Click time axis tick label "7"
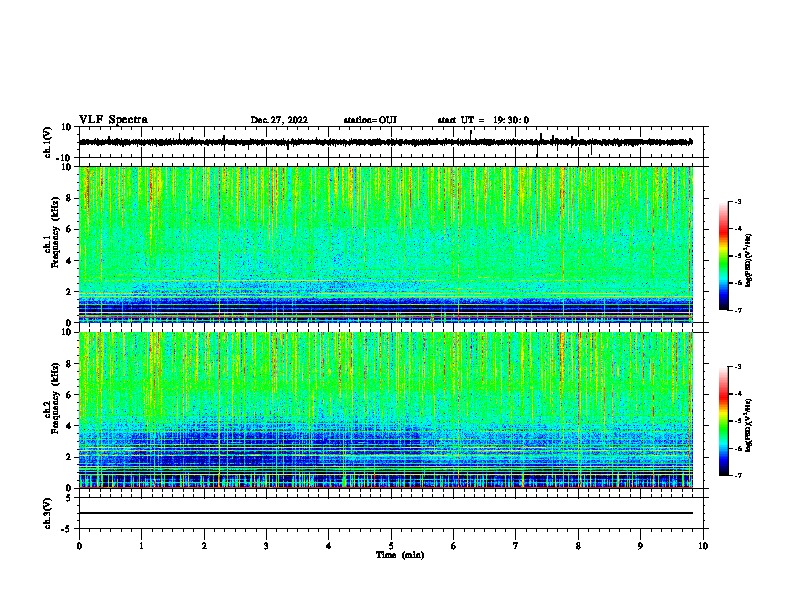The image size is (792, 612). (516, 546)
